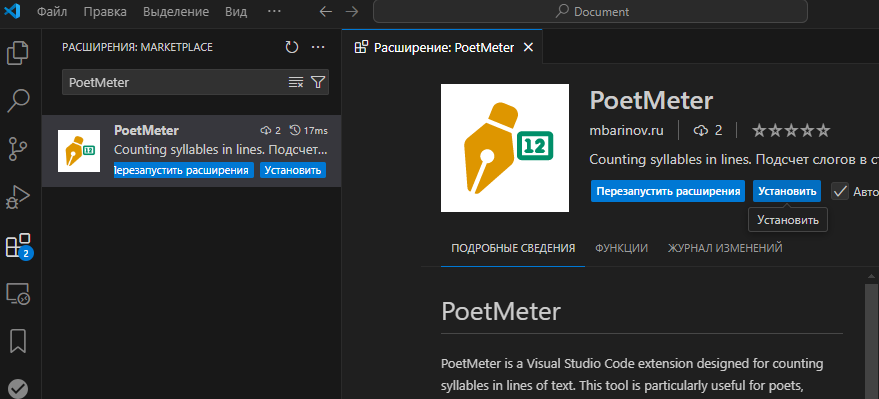Click the details page vertical scrollbar
The width and height of the screenshot is (879, 399).
[871, 341]
